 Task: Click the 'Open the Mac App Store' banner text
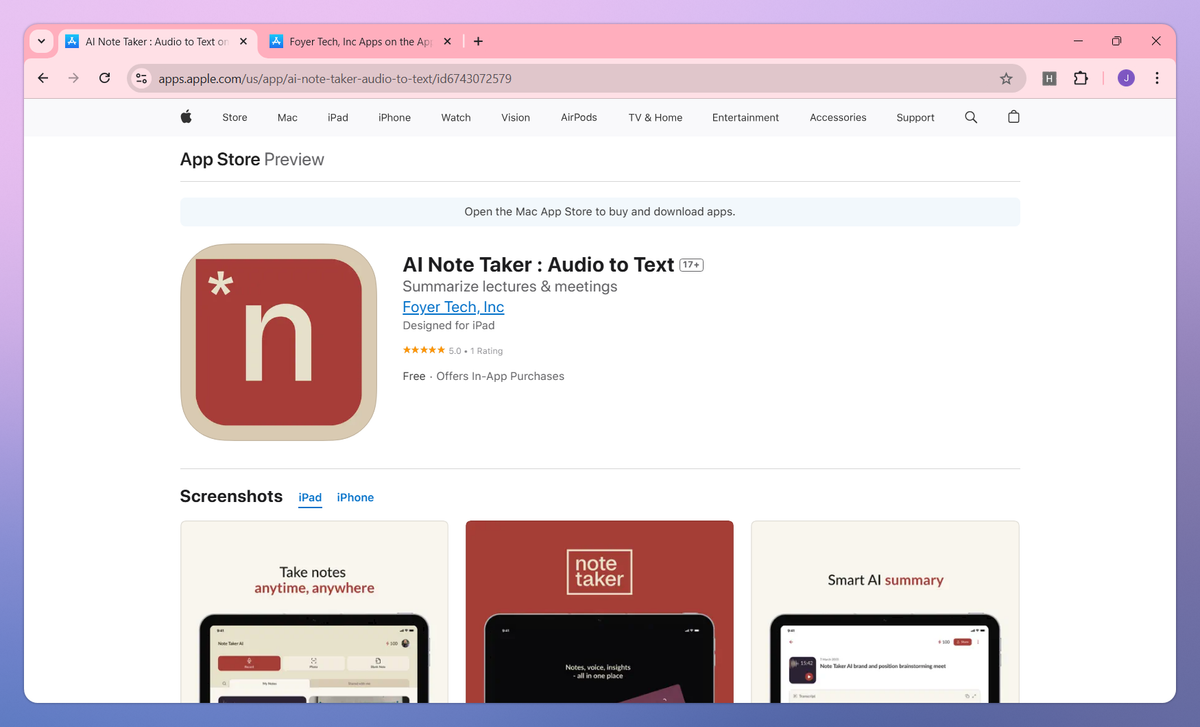click(x=600, y=212)
